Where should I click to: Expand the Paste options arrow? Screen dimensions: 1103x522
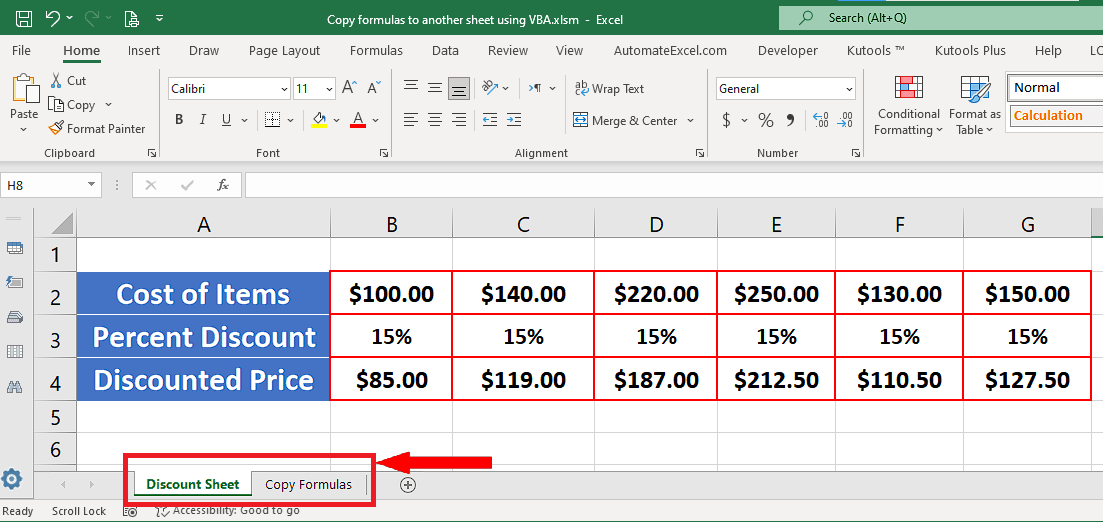coord(24,129)
